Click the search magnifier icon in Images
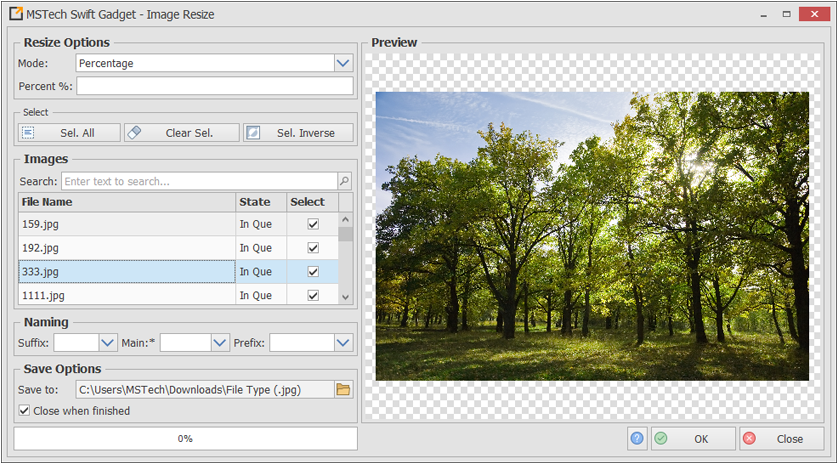837x463 pixels. click(344, 181)
